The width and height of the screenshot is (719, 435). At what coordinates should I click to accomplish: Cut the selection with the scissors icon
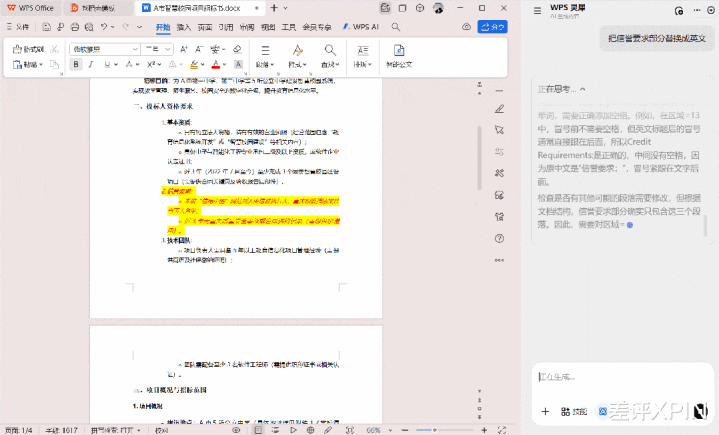coord(55,50)
